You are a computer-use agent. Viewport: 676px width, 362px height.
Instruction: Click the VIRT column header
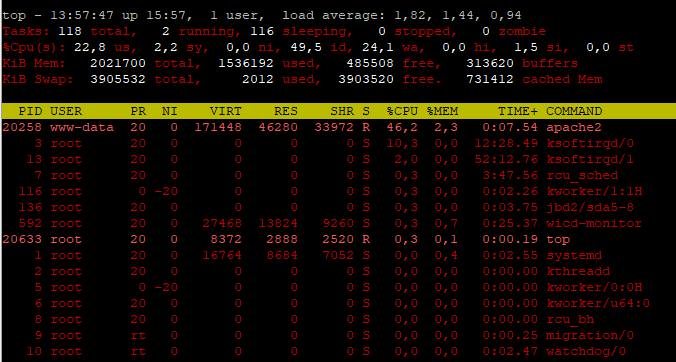click(x=225, y=111)
